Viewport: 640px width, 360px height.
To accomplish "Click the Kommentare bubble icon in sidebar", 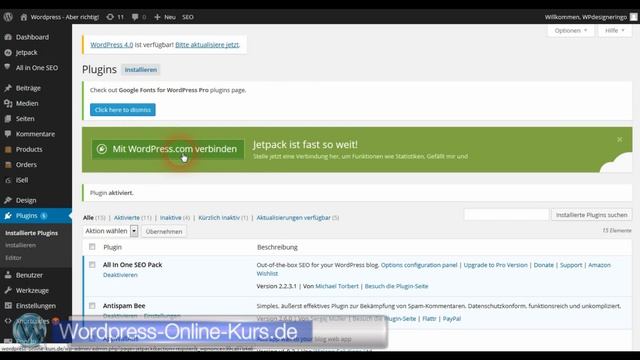I will (x=8, y=134).
